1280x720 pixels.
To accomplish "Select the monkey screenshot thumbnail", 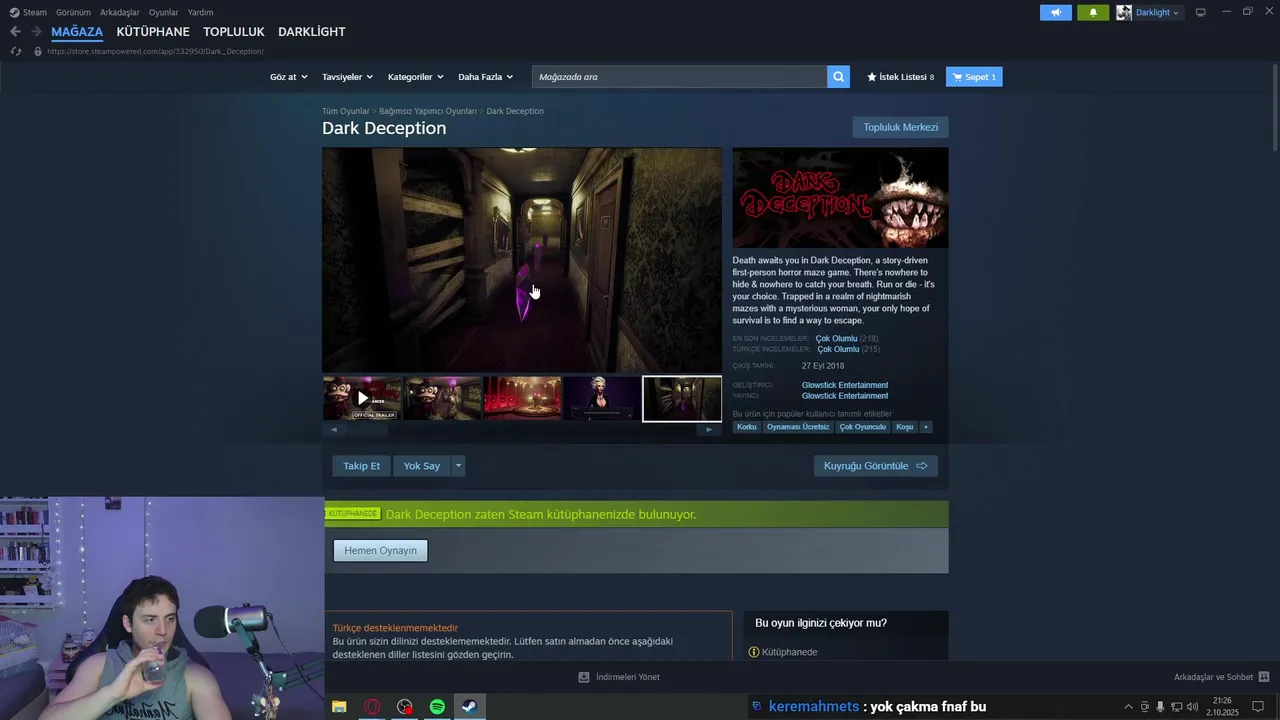I will [x=442, y=398].
